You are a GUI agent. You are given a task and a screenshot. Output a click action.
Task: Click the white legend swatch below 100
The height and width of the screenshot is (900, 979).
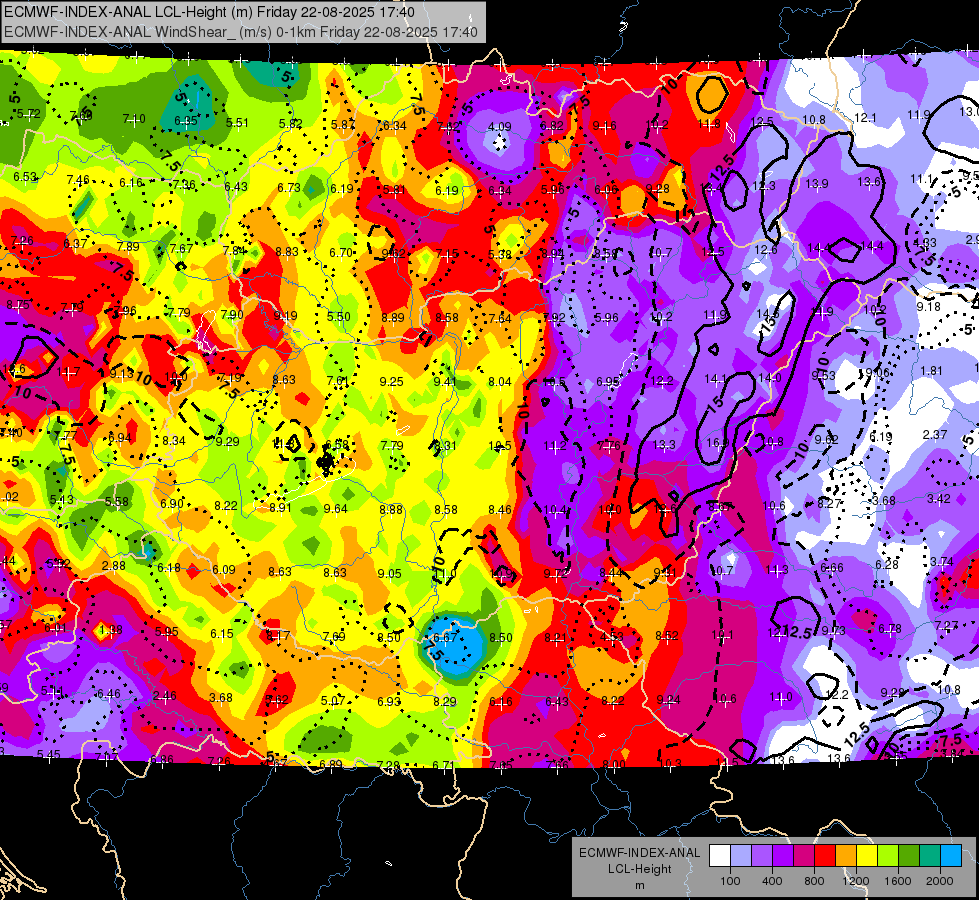(720, 856)
